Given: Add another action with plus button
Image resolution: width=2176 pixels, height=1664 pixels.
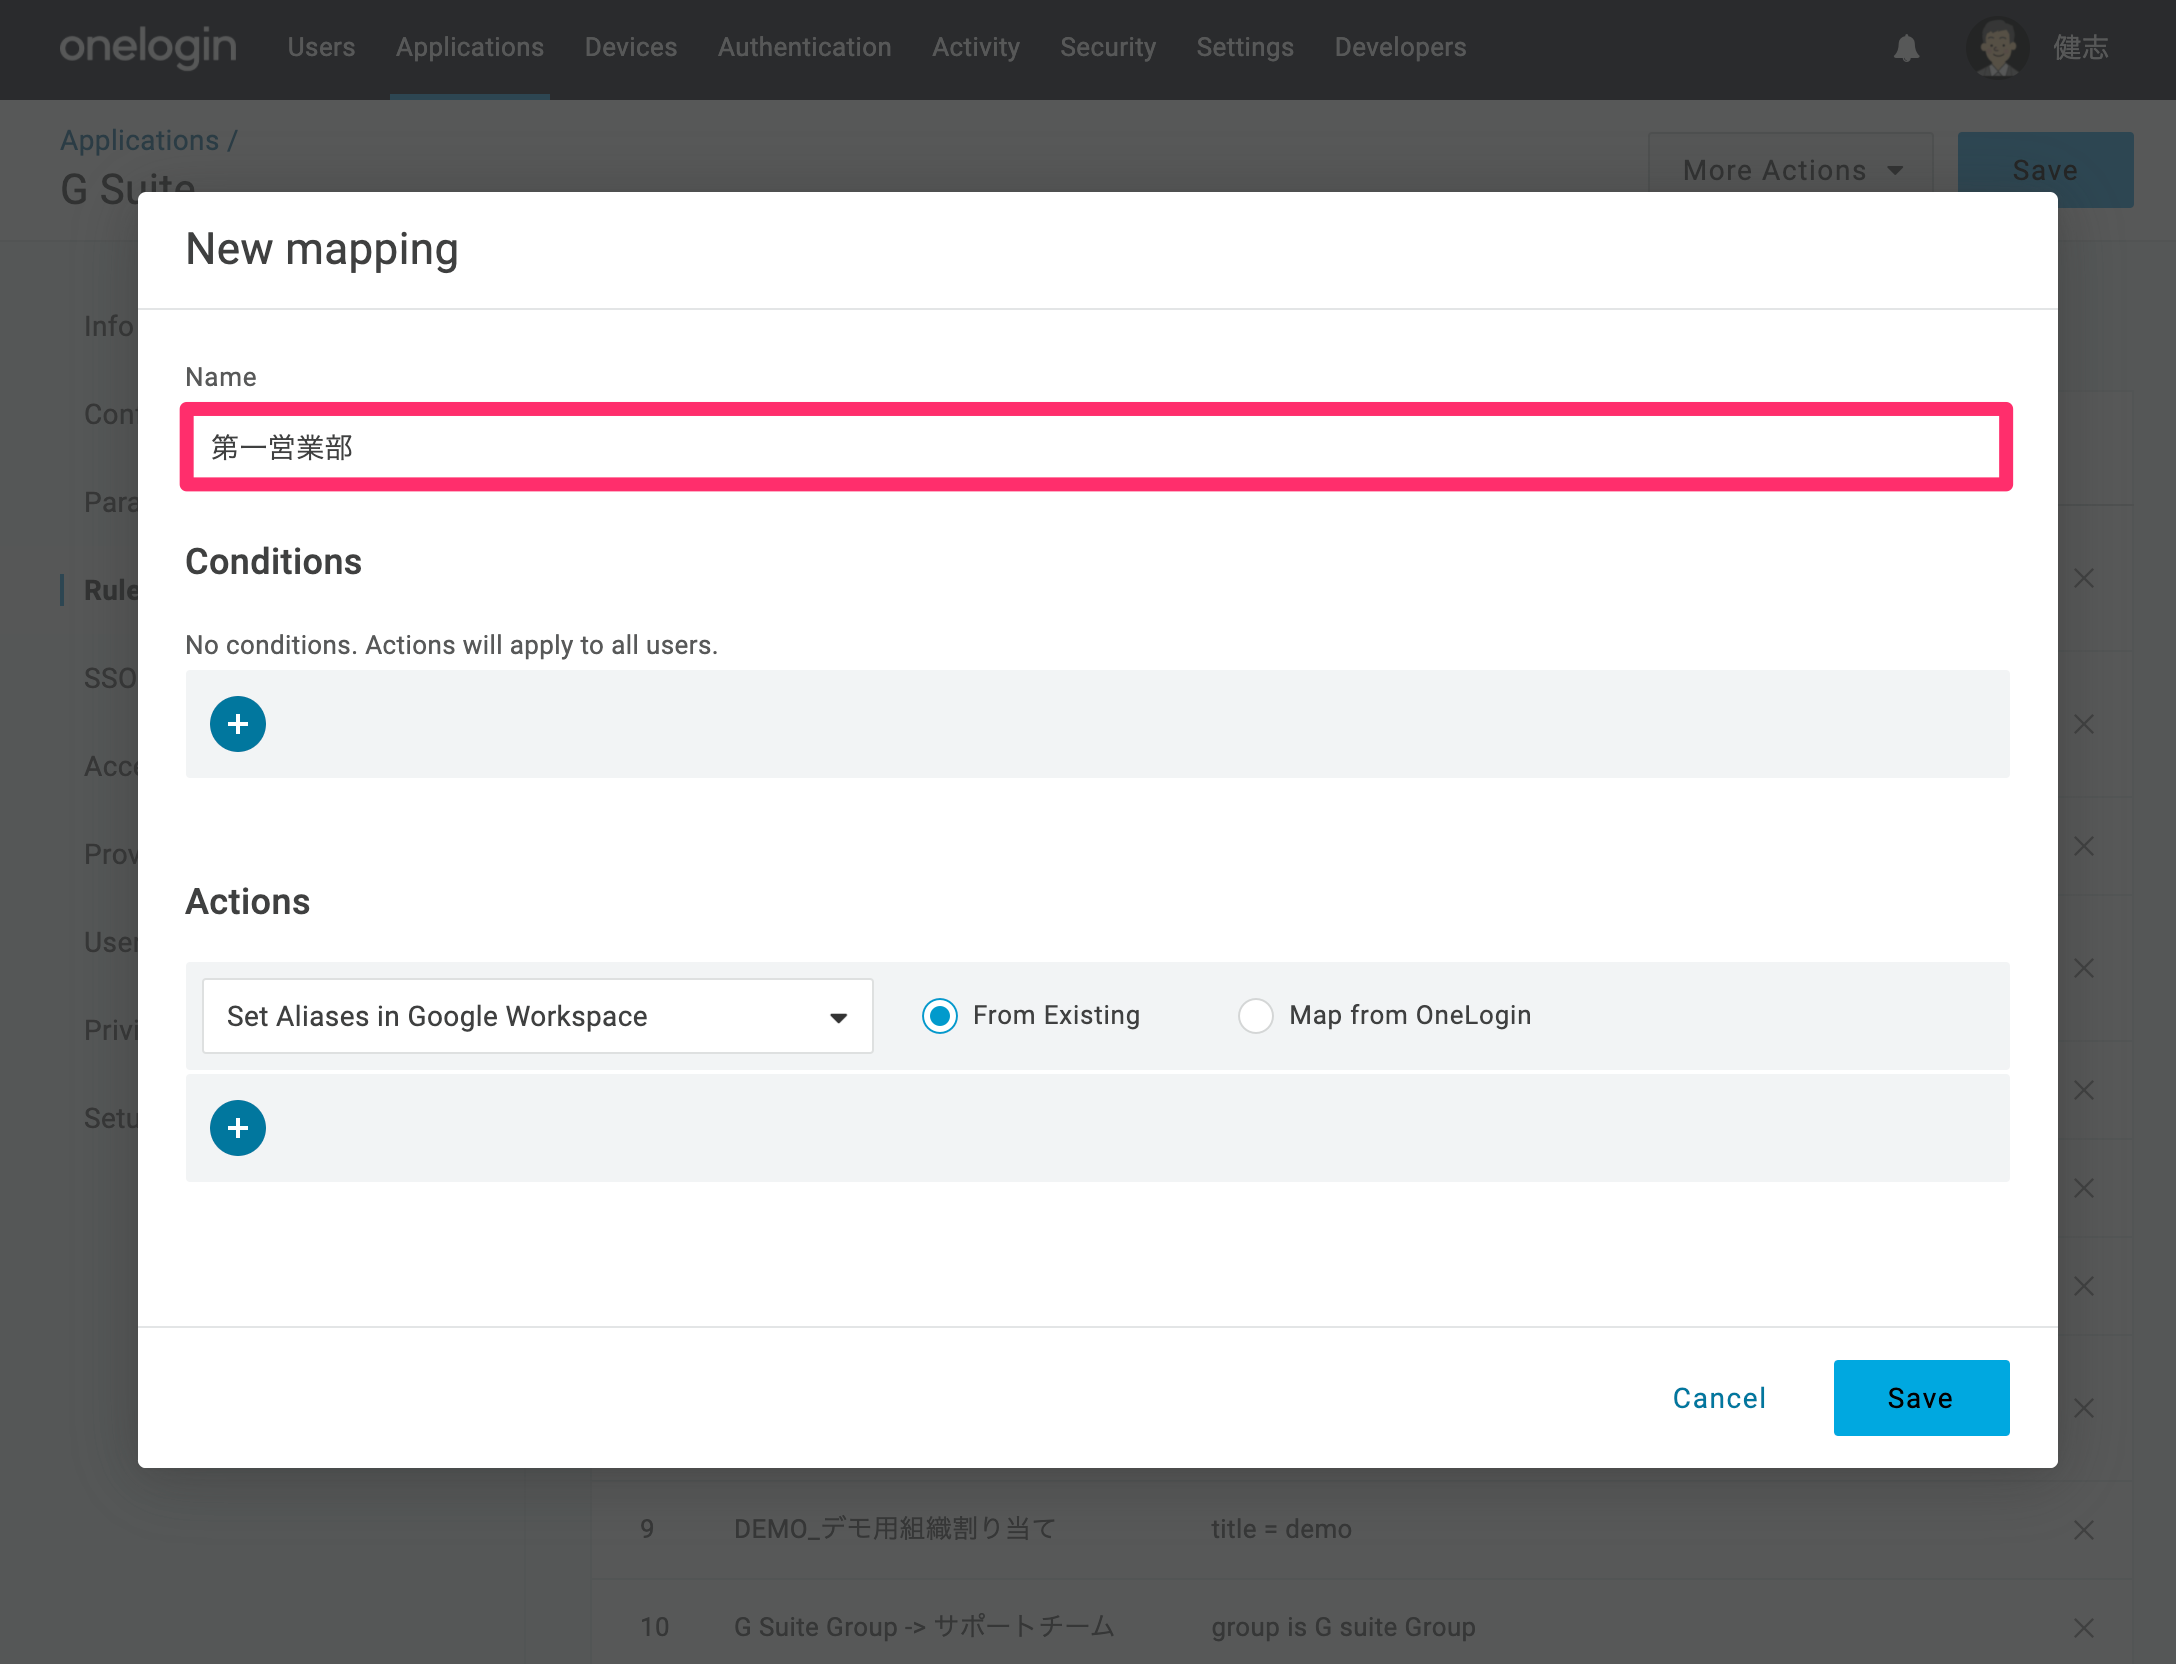Looking at the screenshot, I should [x=238, y=1128].
